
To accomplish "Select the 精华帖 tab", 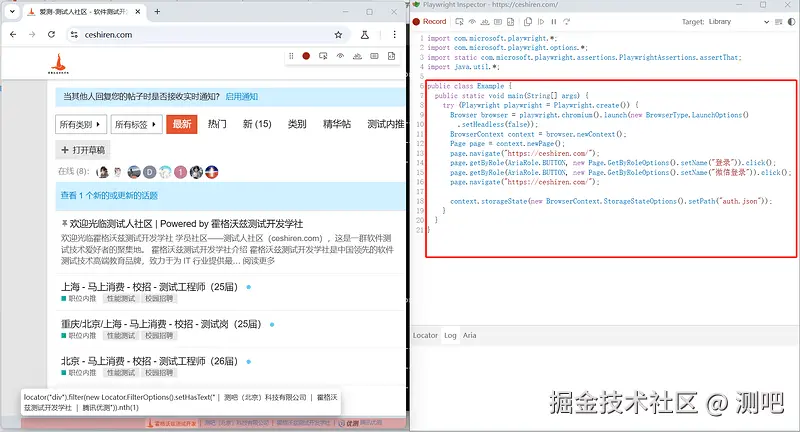I will [337, 124].
